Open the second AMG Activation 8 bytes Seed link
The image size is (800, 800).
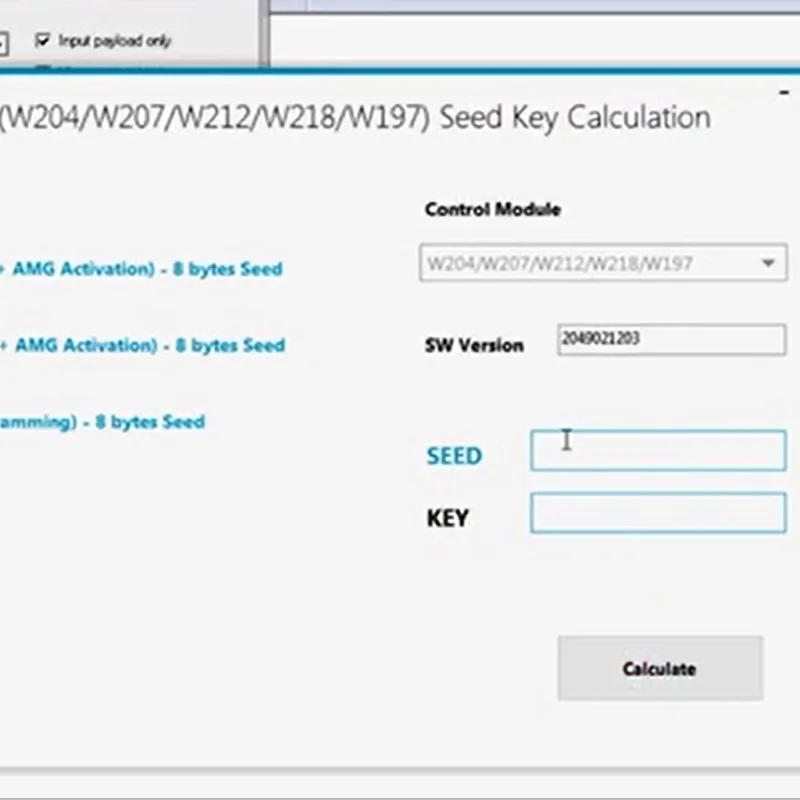coord(142,345)
